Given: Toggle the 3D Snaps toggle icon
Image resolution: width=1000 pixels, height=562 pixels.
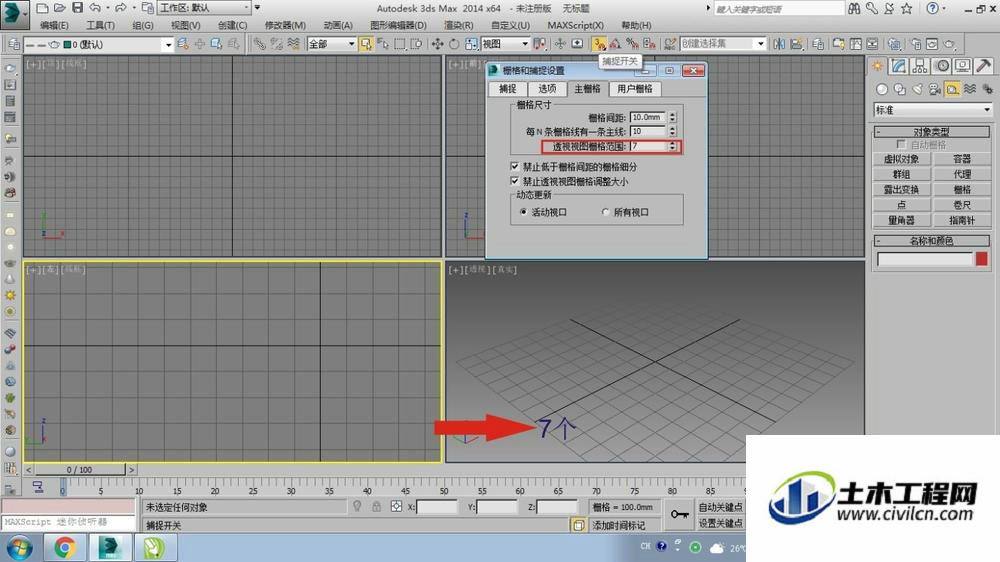Looking at the screenshot, I should (x=599, y=44).
